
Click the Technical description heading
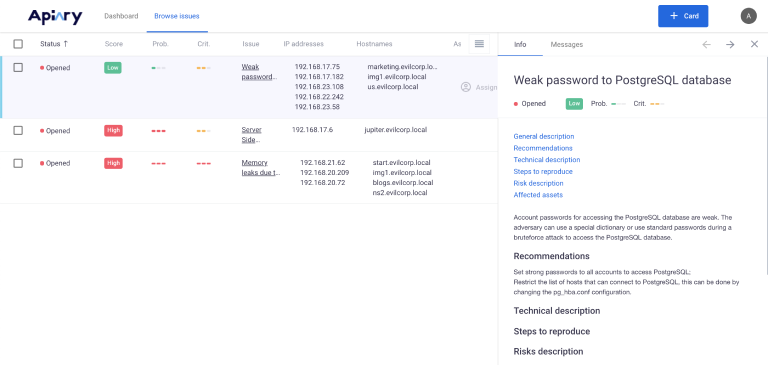[x=556, y=311]
